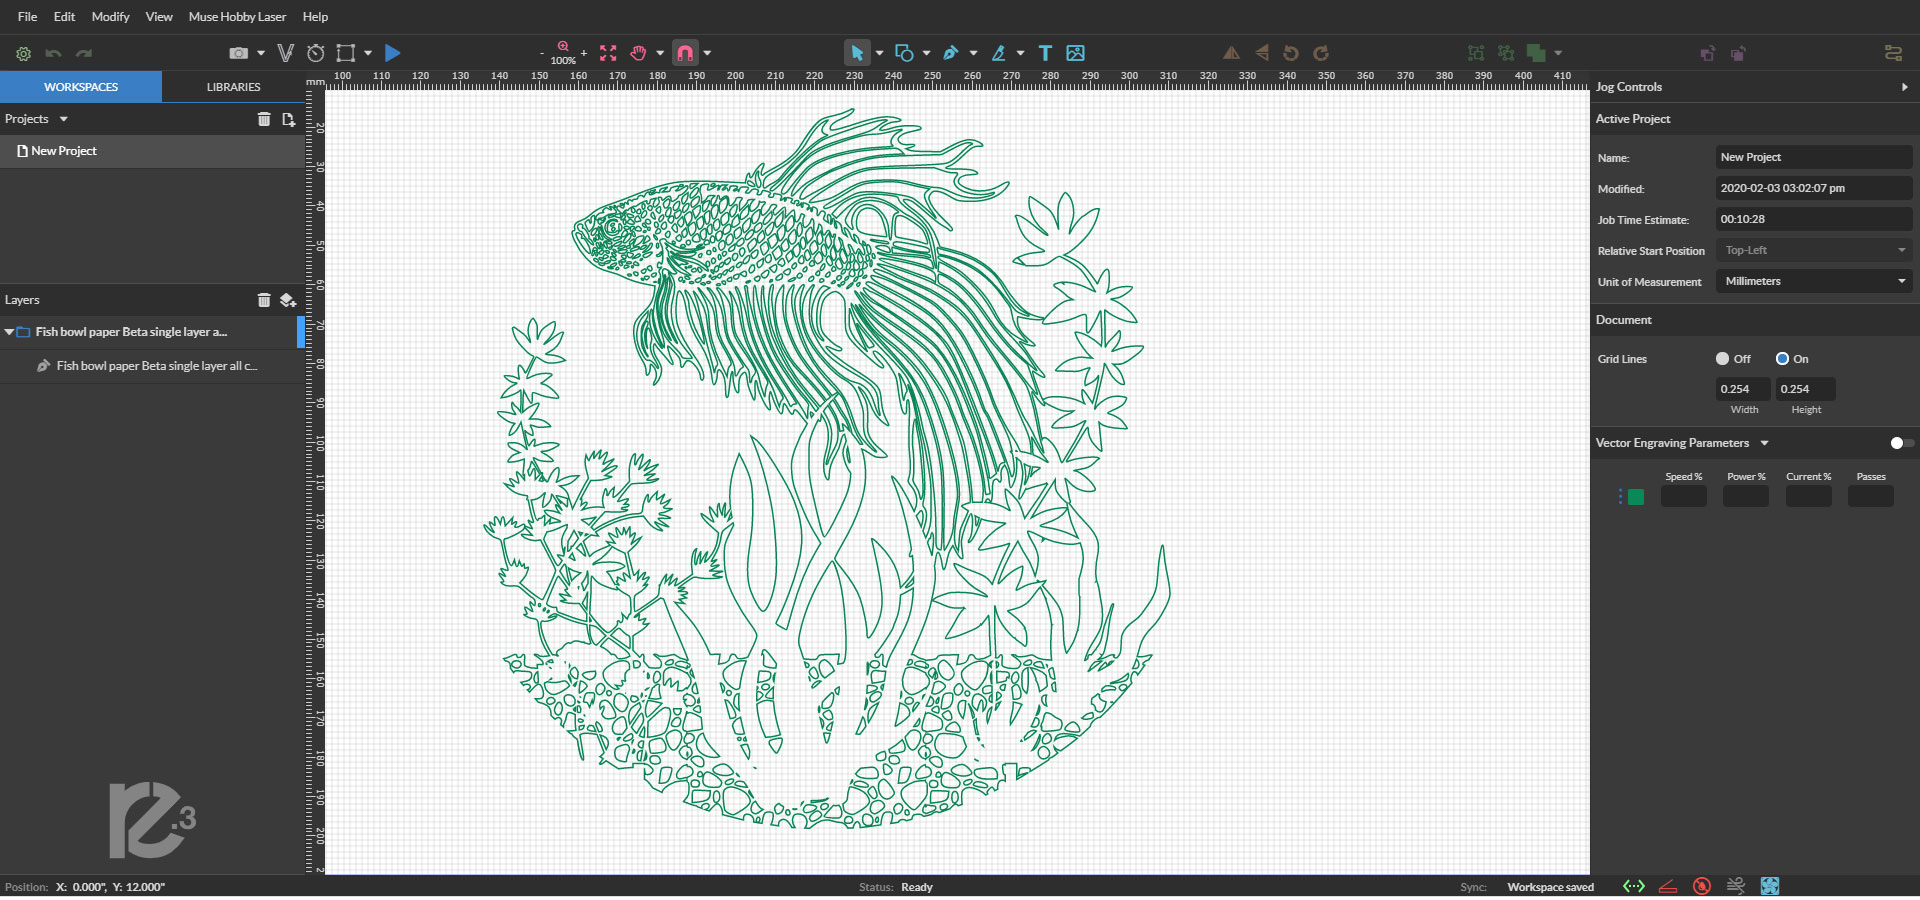Viewport: 1920px width, 900px height.
Task: Click the Insert Image tool icon
Action: pyautogui.click(x=1075, y=53)
